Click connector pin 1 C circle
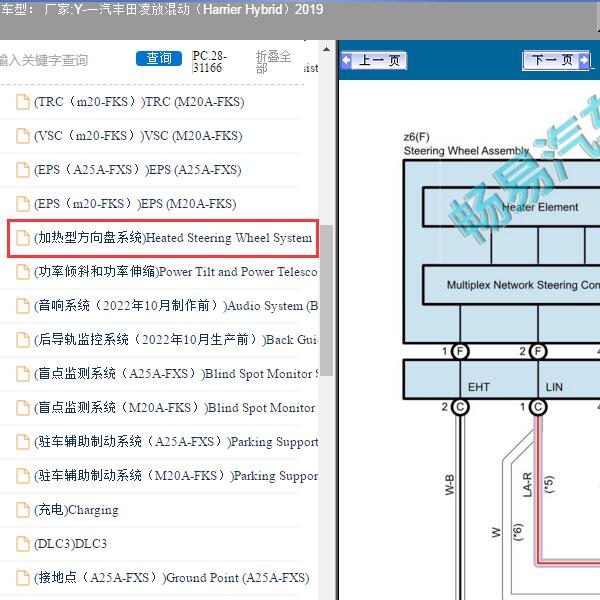The width and height of the screenshot is (600, 600). 538,407
